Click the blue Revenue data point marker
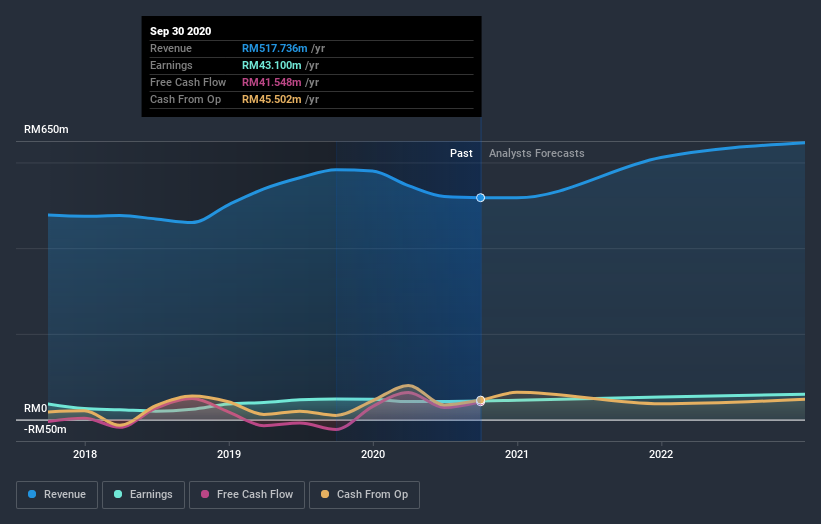 click(x=480, y=197)
